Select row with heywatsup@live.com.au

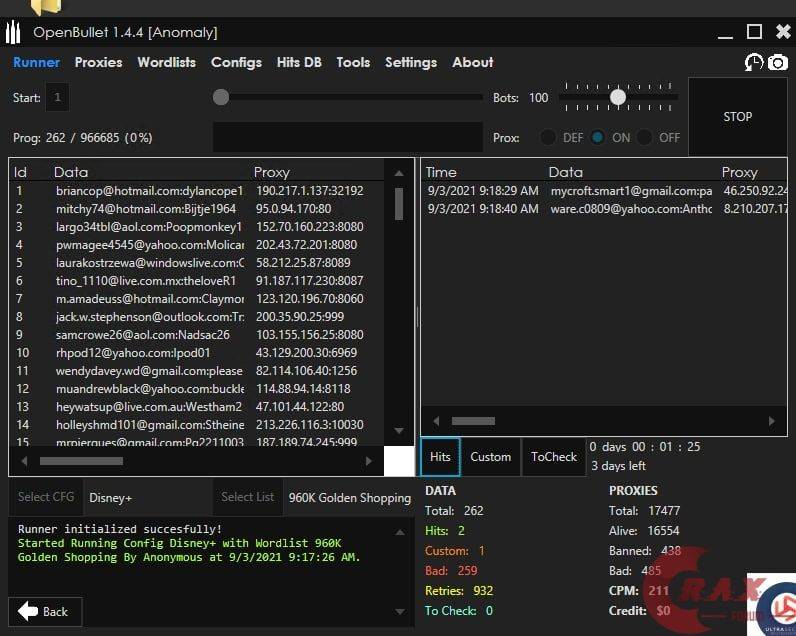(196, 407)
